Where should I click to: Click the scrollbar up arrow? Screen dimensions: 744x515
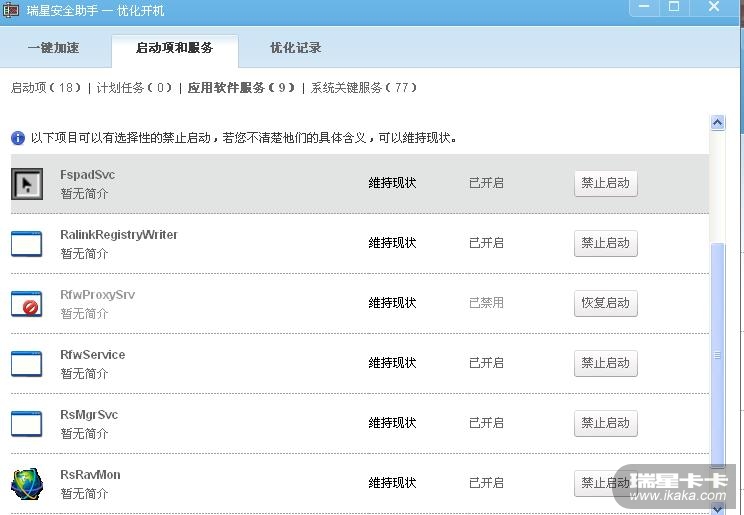point(717,123)
